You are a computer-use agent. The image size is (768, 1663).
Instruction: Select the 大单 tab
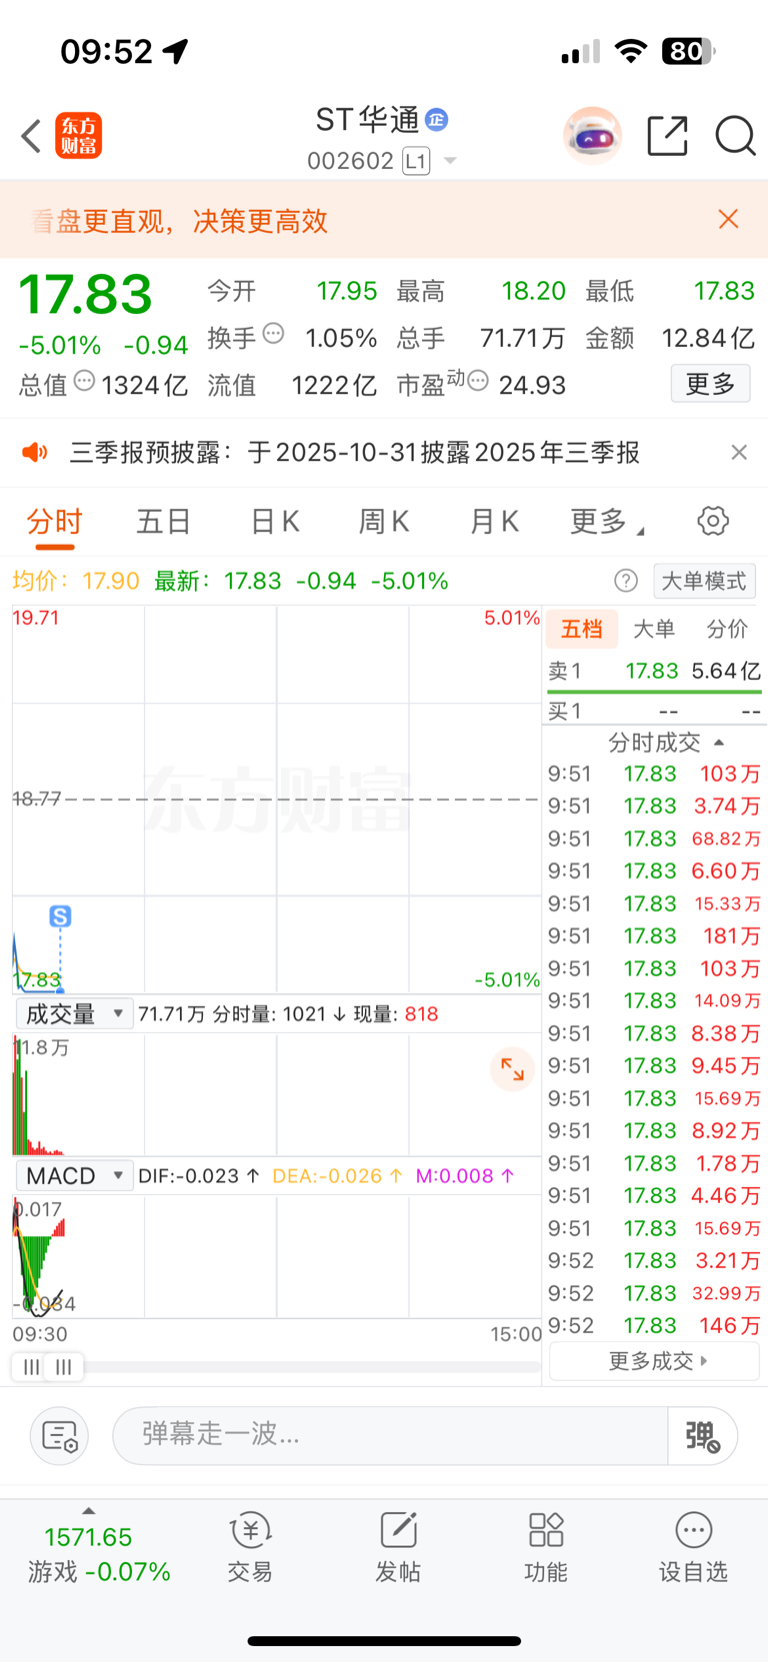[654, 629]
